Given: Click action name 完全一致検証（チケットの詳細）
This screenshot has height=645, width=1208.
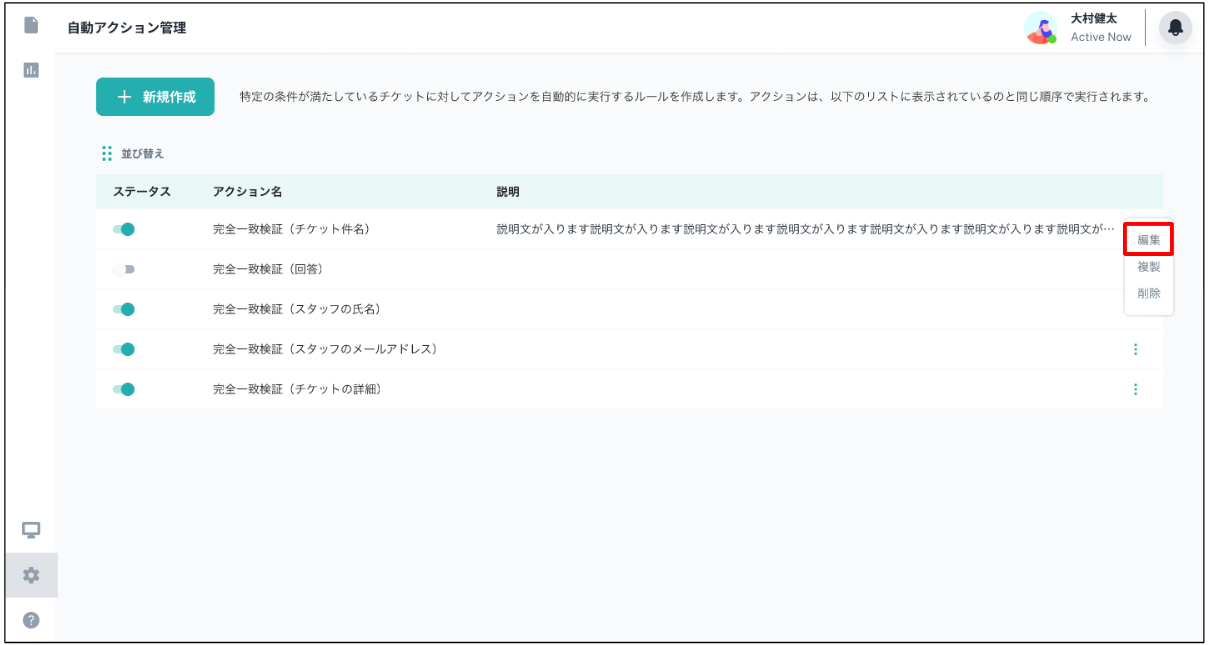Looking at the screenshot, I should 297,389.
